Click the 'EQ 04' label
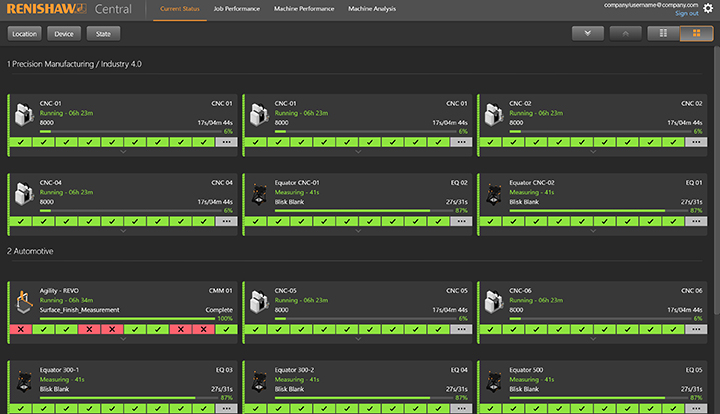Viewport: 720px width, 414px height. click(x=459, y=369)
